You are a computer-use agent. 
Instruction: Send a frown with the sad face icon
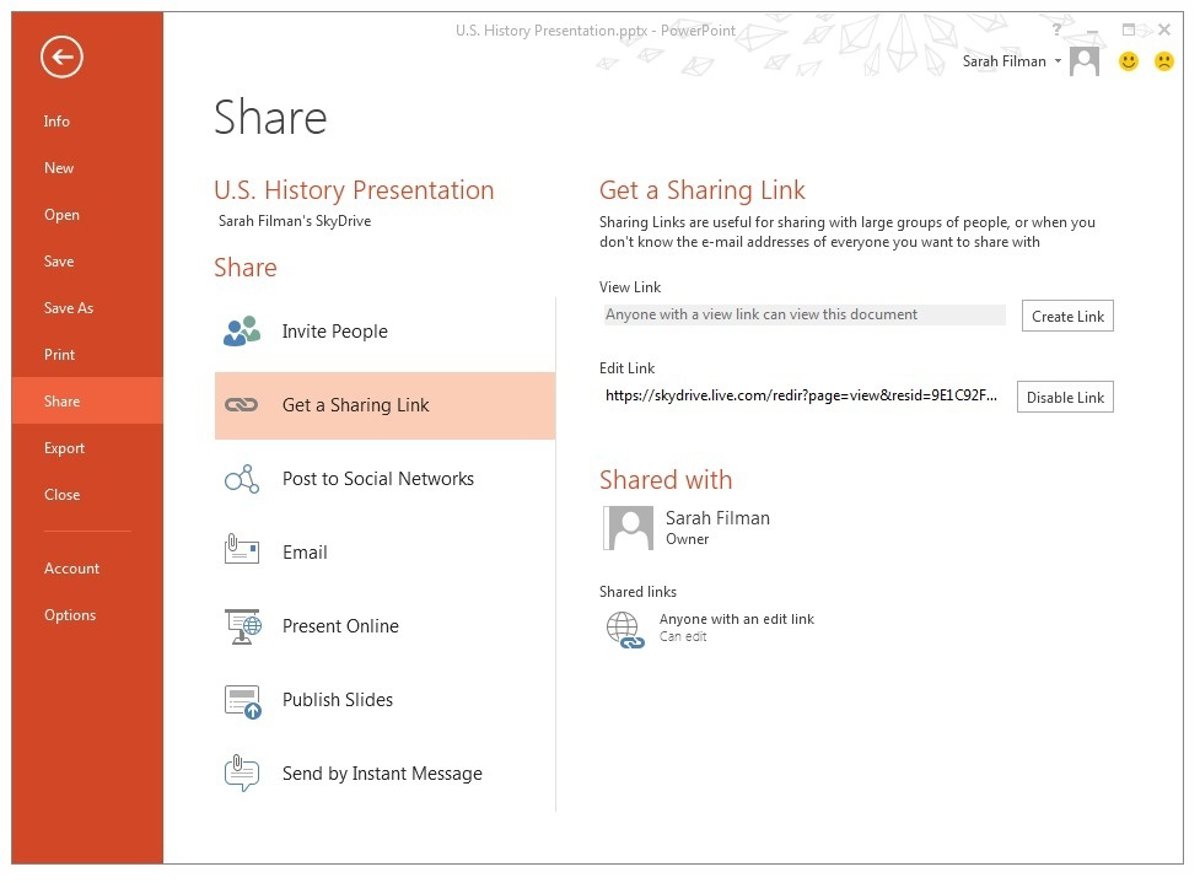click(x=1164, y=62)
